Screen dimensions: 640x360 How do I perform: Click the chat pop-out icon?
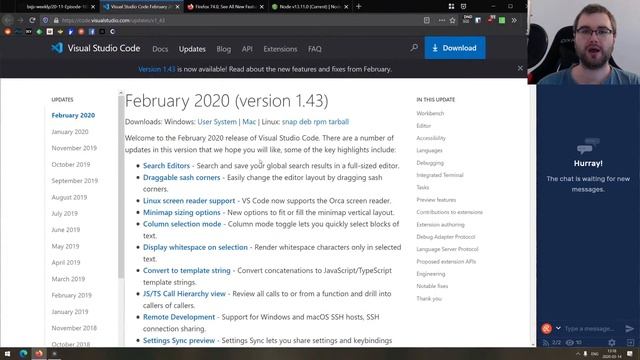(630, 342)
